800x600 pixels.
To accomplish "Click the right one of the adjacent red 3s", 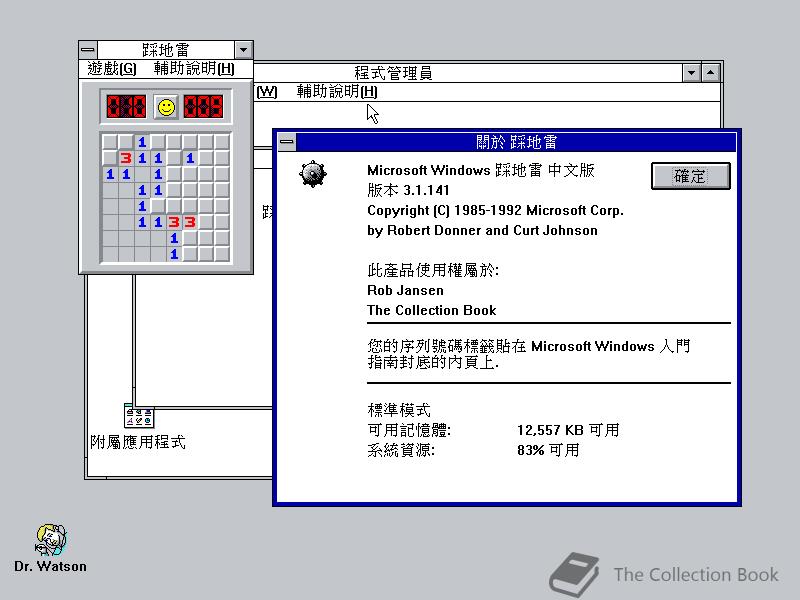I will coord(190,222).
